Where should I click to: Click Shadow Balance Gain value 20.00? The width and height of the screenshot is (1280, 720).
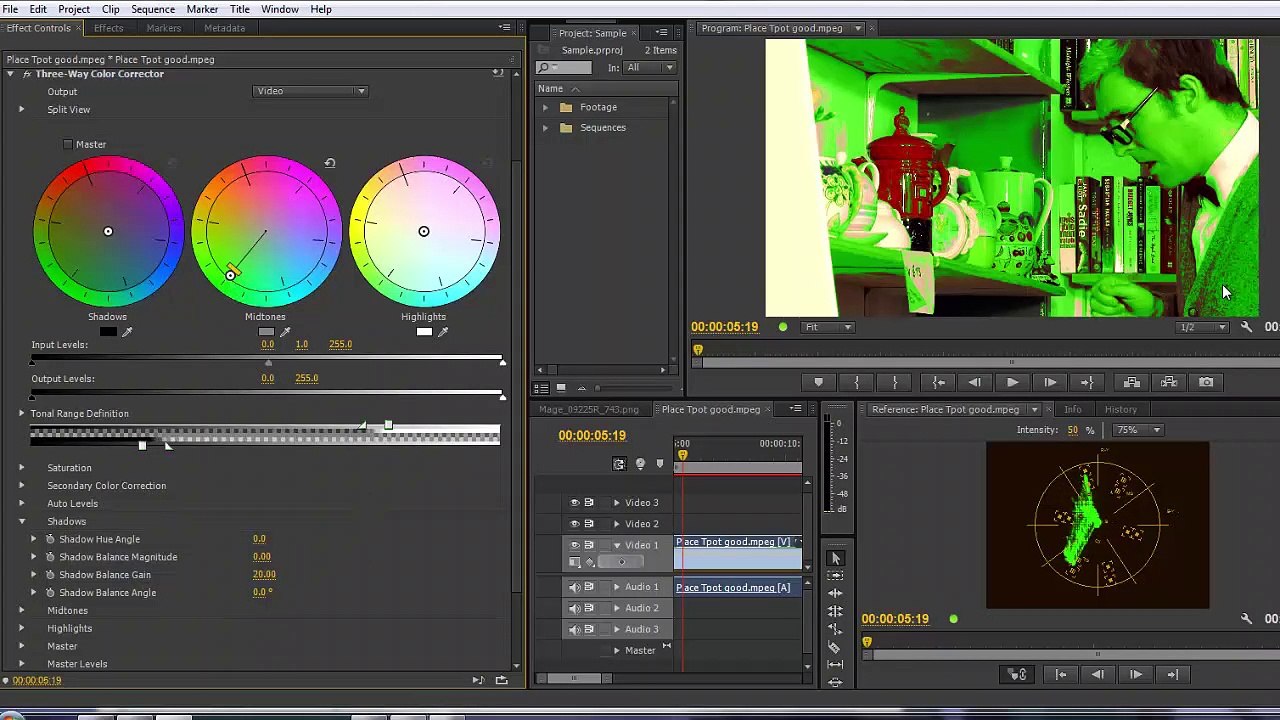pyautogui.click(x=264, y=574)
